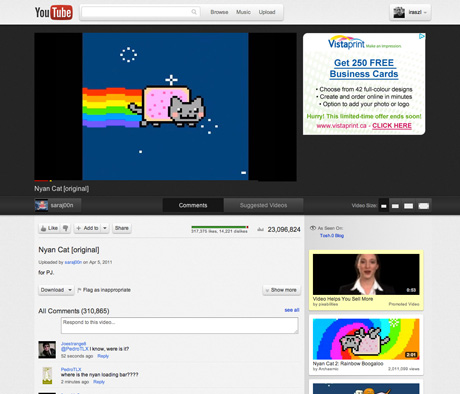
Task: Click the thumbs-down dislike icon
Action: [x=66, y=228]
